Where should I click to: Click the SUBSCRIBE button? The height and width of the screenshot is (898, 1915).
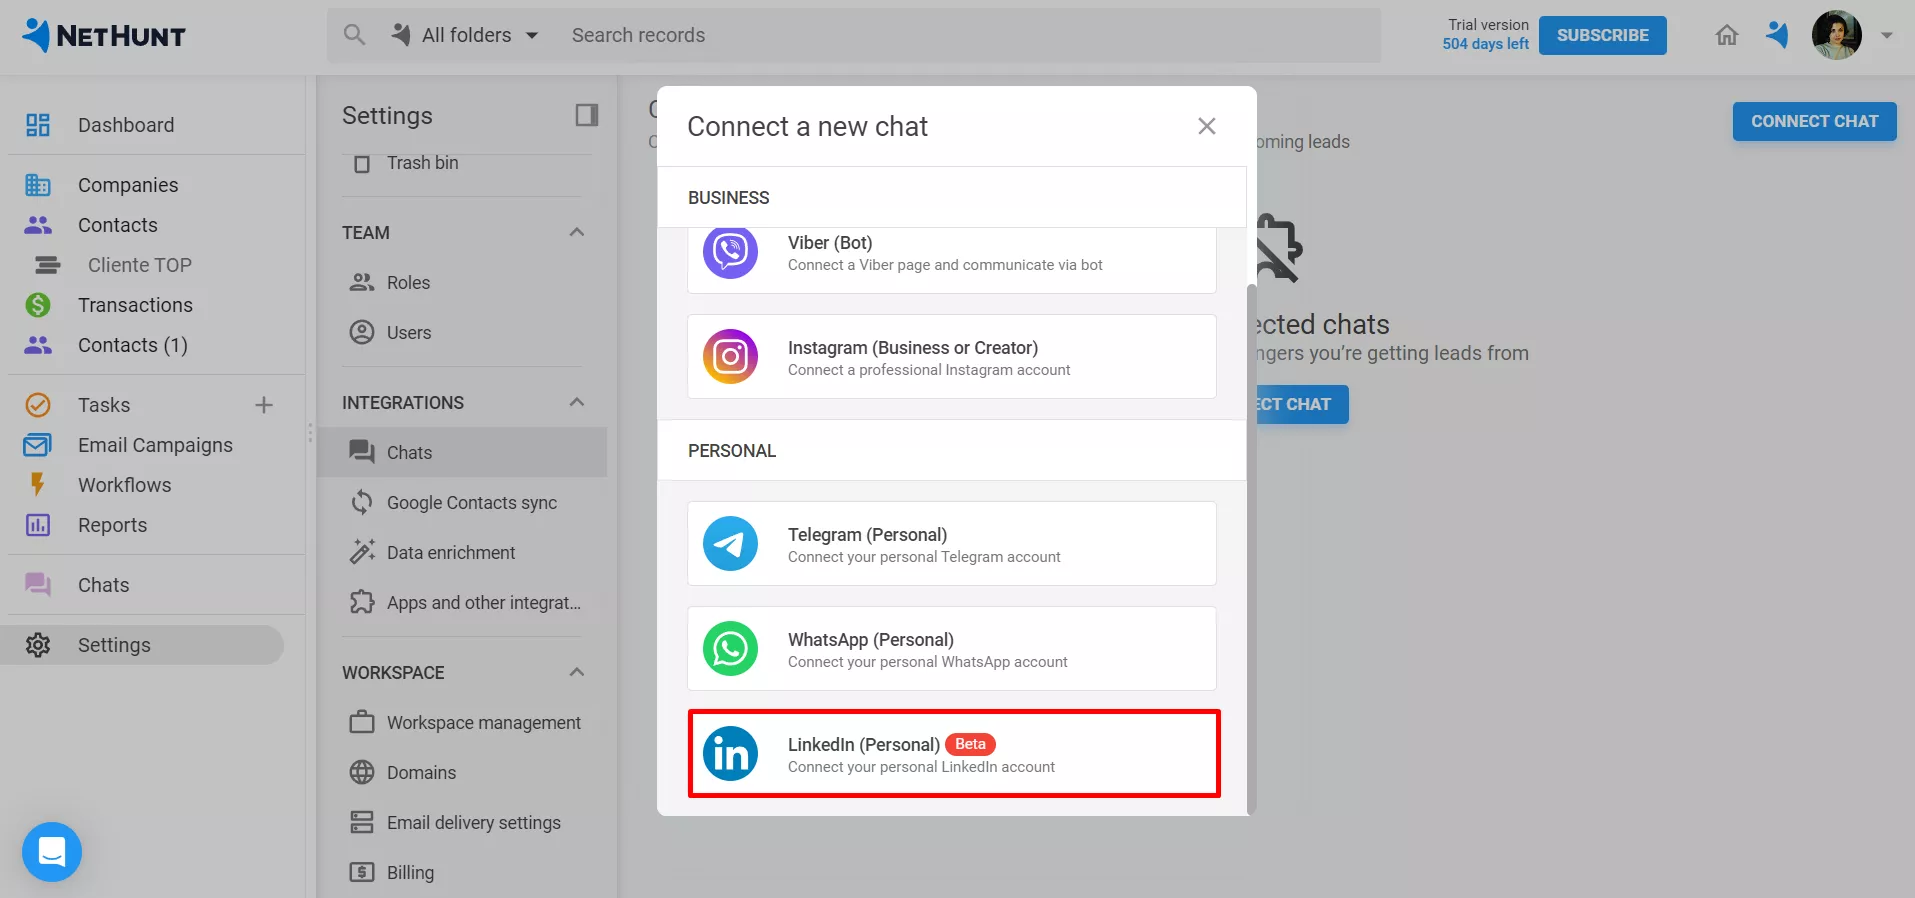(x=1602, y=35)
